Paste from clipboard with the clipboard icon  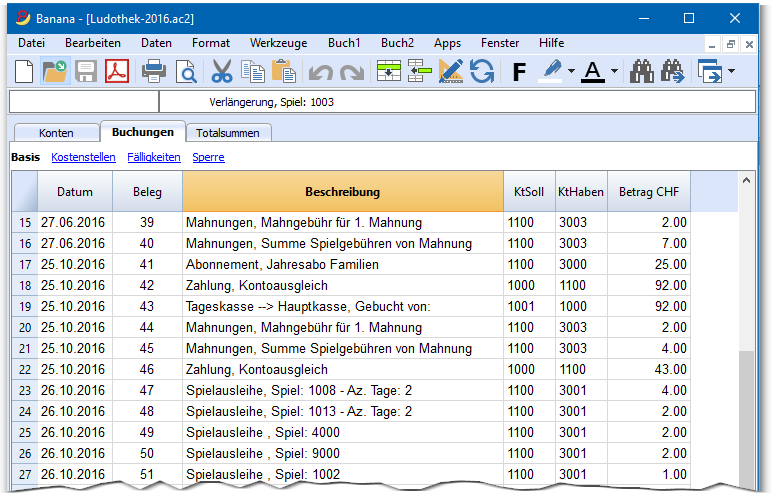(284, 71)
